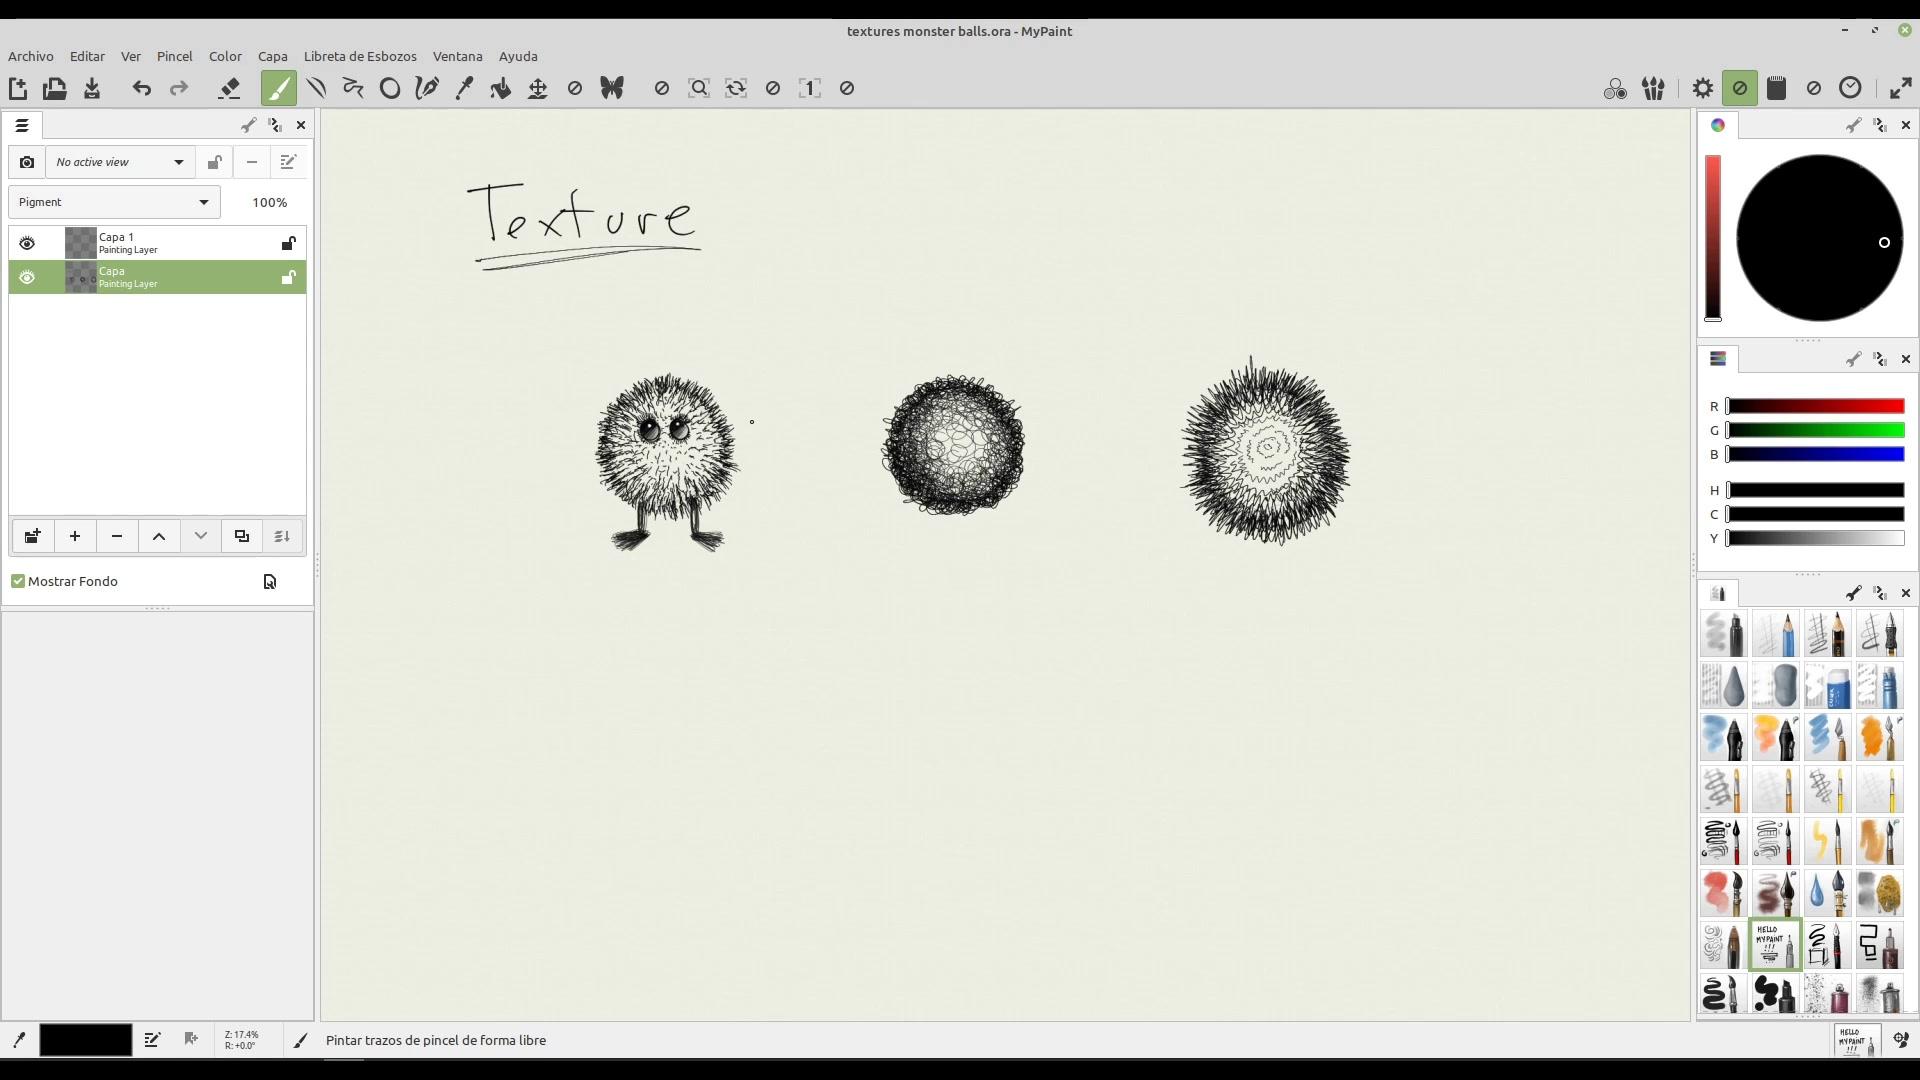Open the history clock icon

1851,88
